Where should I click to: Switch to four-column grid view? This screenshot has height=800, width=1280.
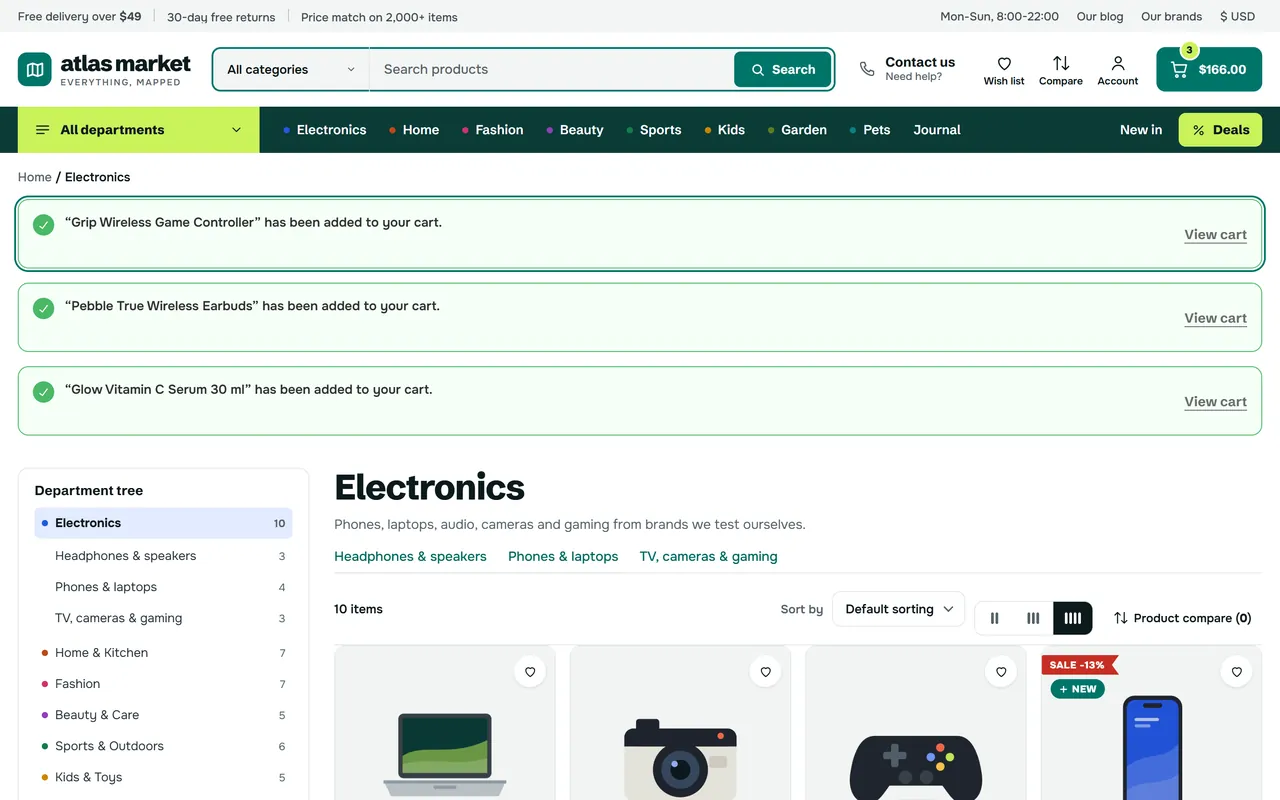coord(1073,618)
